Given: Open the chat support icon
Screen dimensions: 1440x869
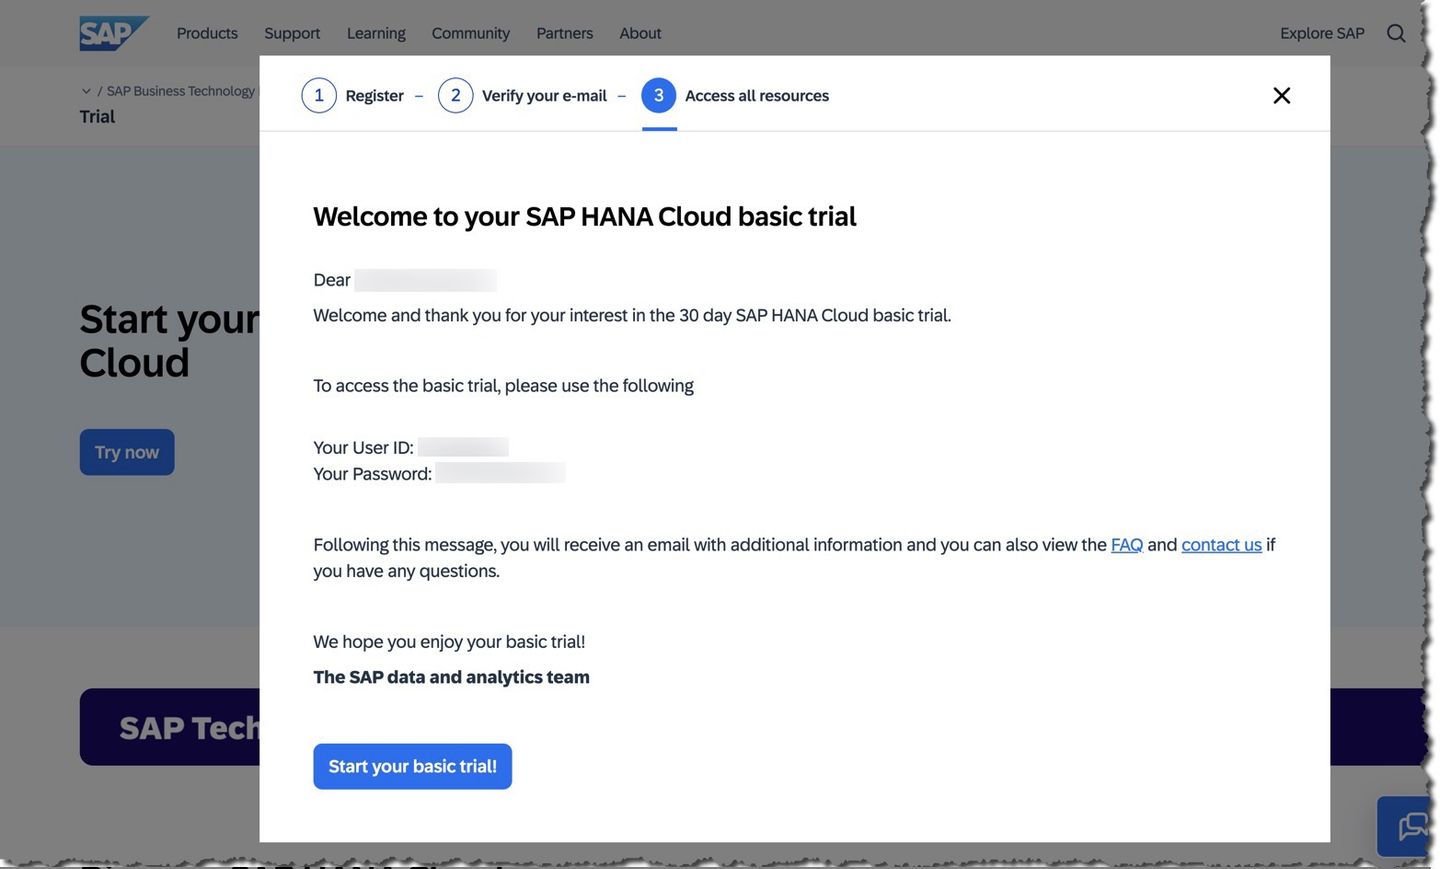Looking at the screenshot, I should (1410, 826).
